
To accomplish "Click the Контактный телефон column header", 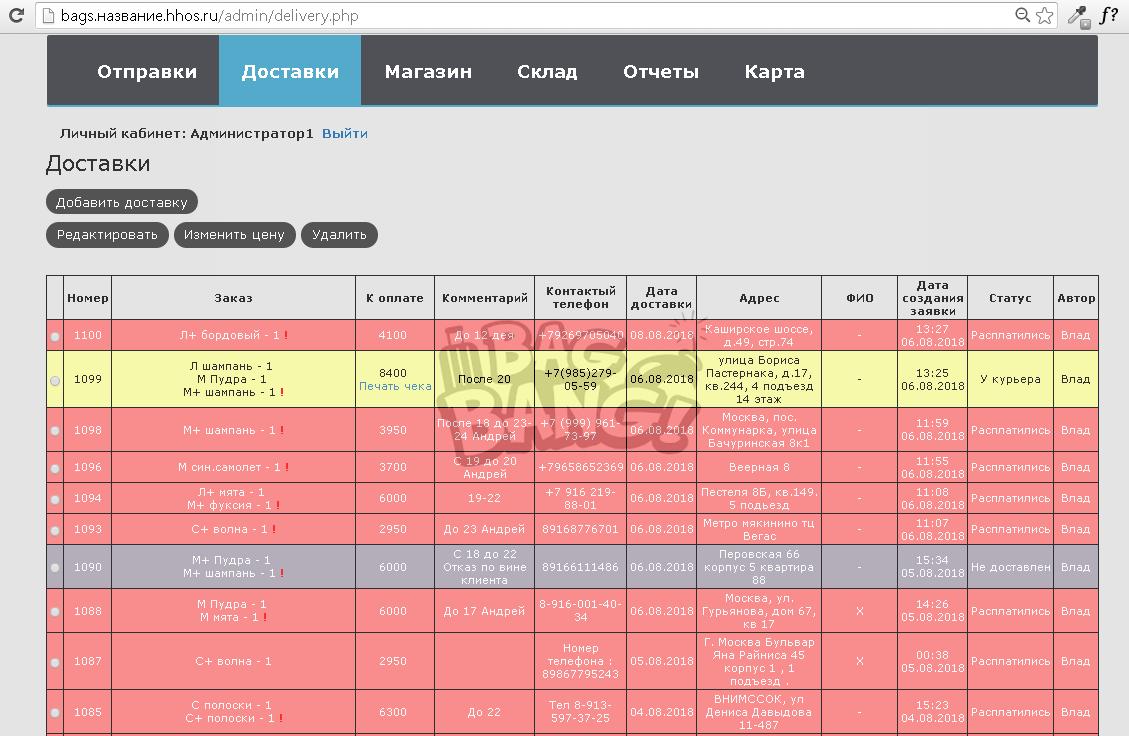I will pyautogui.click(x=580, y=298).
